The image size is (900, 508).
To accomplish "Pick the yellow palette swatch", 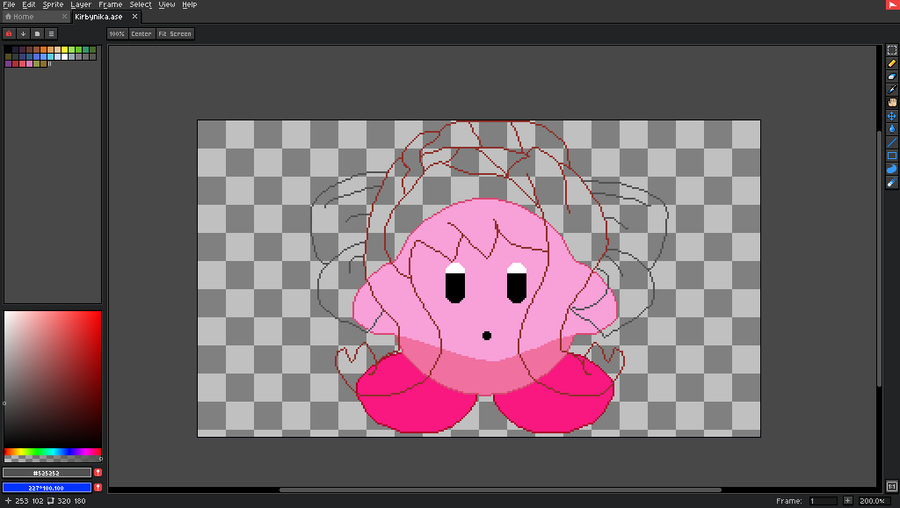I will coord(65,50).
